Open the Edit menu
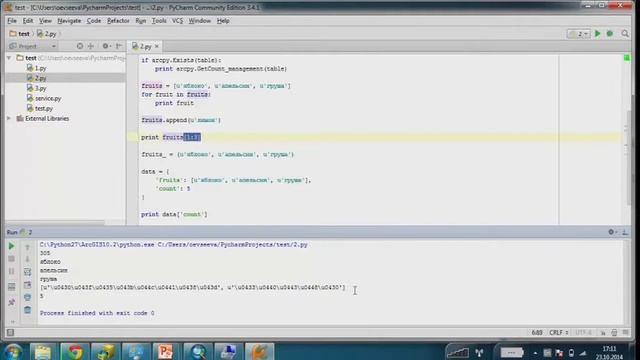Viewport: 640px width, 360px height. click(28, 21)
